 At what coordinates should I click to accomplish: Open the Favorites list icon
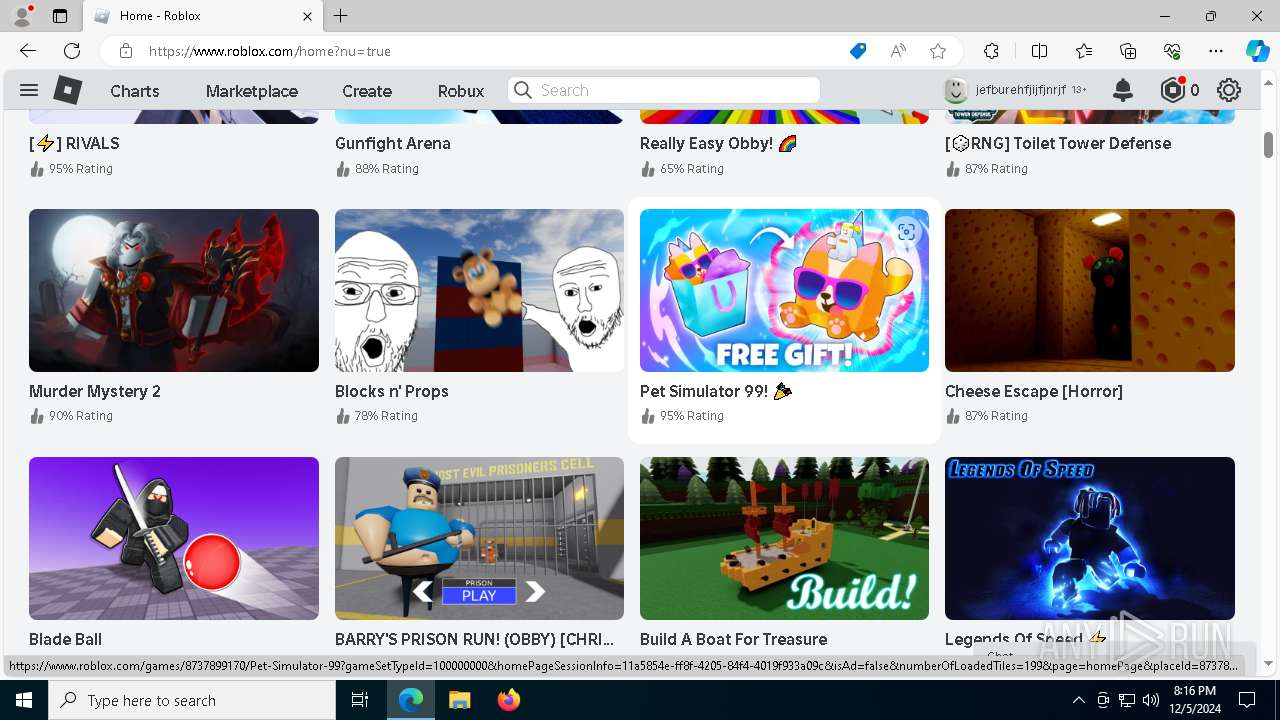(1084, 51)
